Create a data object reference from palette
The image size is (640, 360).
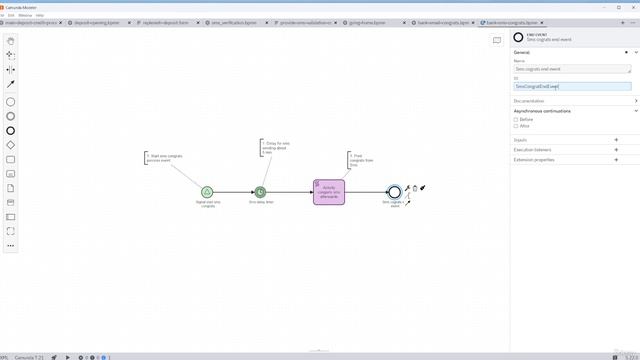click(x=11, y=188)
